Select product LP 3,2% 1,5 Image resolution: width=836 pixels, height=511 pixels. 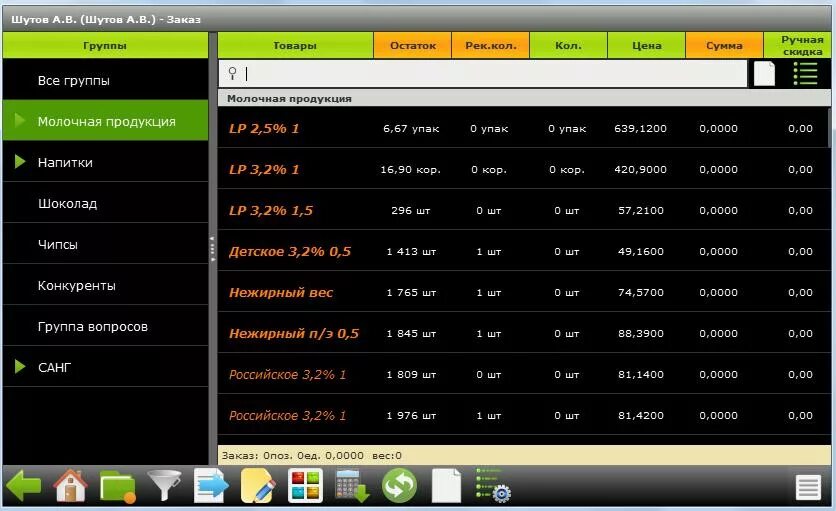click(271, 211)
